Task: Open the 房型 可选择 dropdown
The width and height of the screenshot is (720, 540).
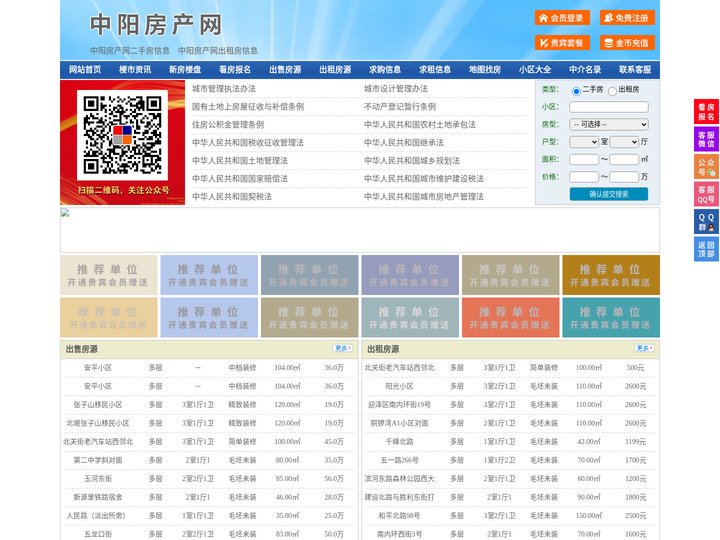Action: point(608,124)
